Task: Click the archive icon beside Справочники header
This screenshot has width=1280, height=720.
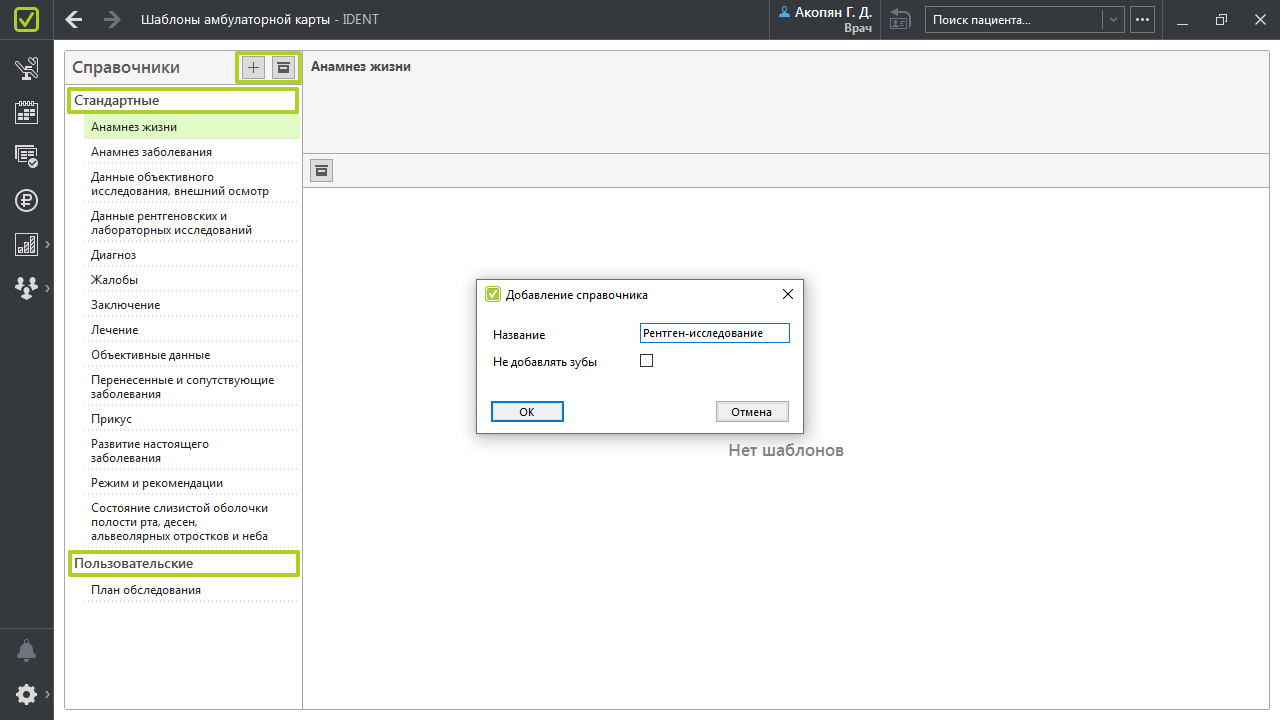Action: (284, 67)
